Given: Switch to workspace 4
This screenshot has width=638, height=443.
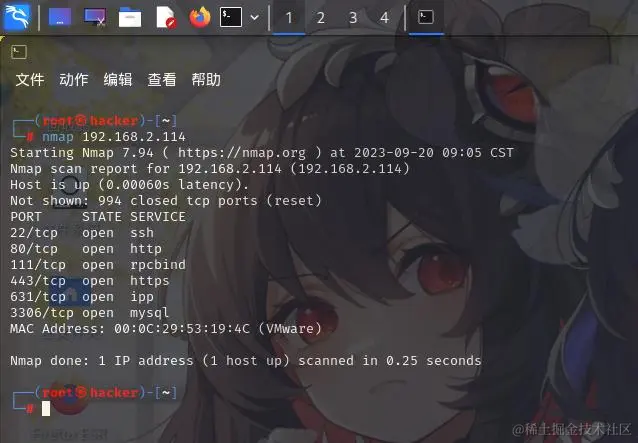Looking at the screenshot, I should 385,18.
